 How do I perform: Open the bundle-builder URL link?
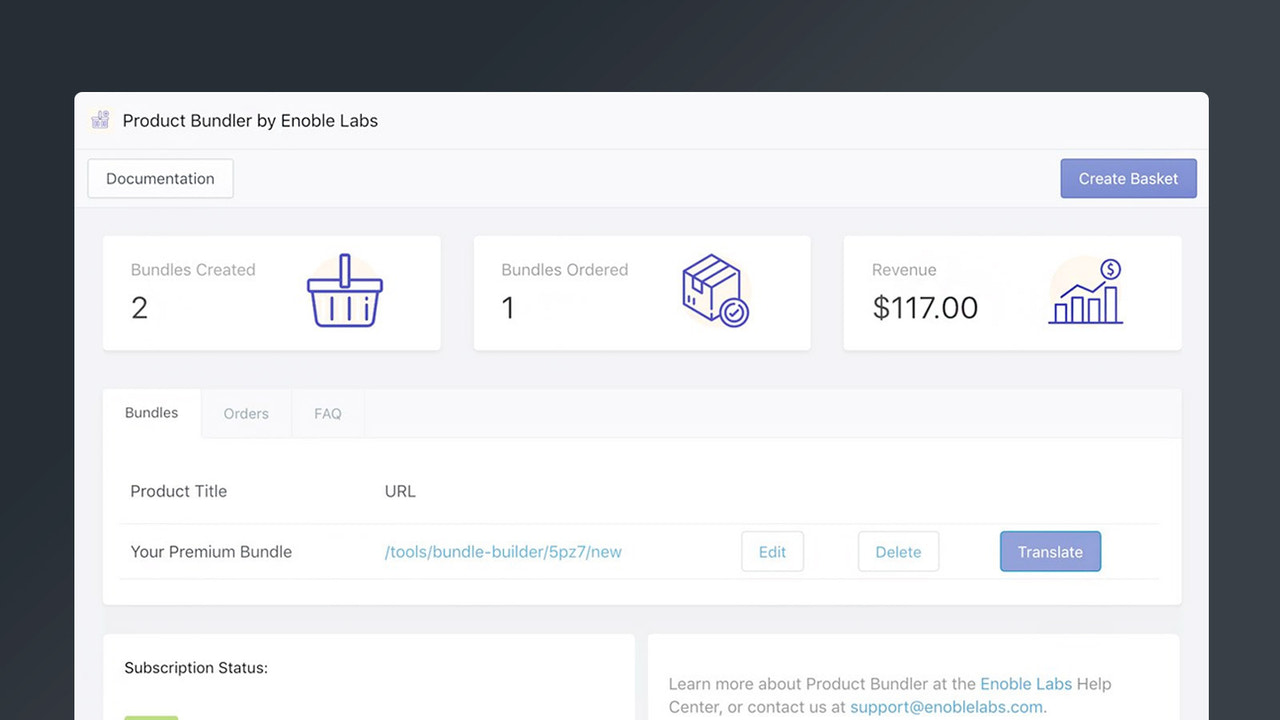tap(503, 551)
